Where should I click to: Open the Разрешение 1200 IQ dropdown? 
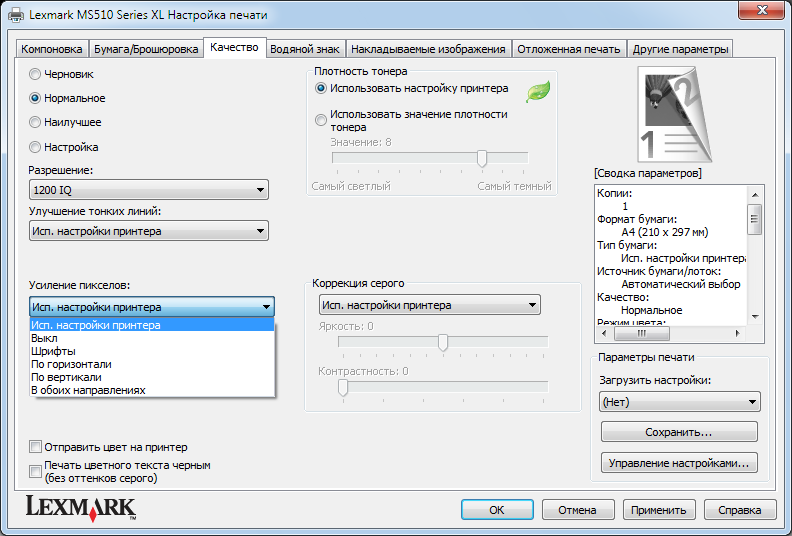(x=148, y=190)
